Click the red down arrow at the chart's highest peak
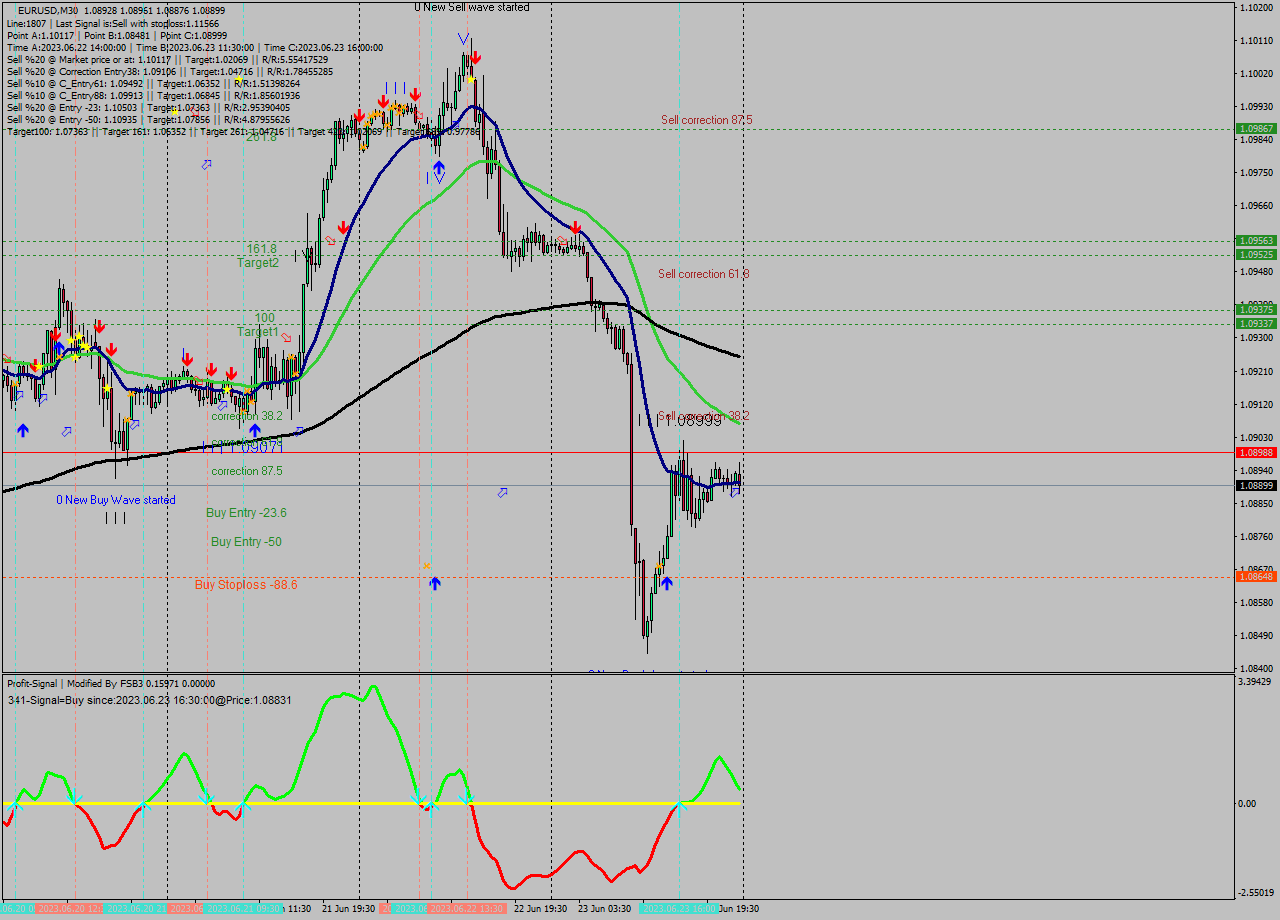Screen dimensions: 1280x920 (x=476, y=59)
